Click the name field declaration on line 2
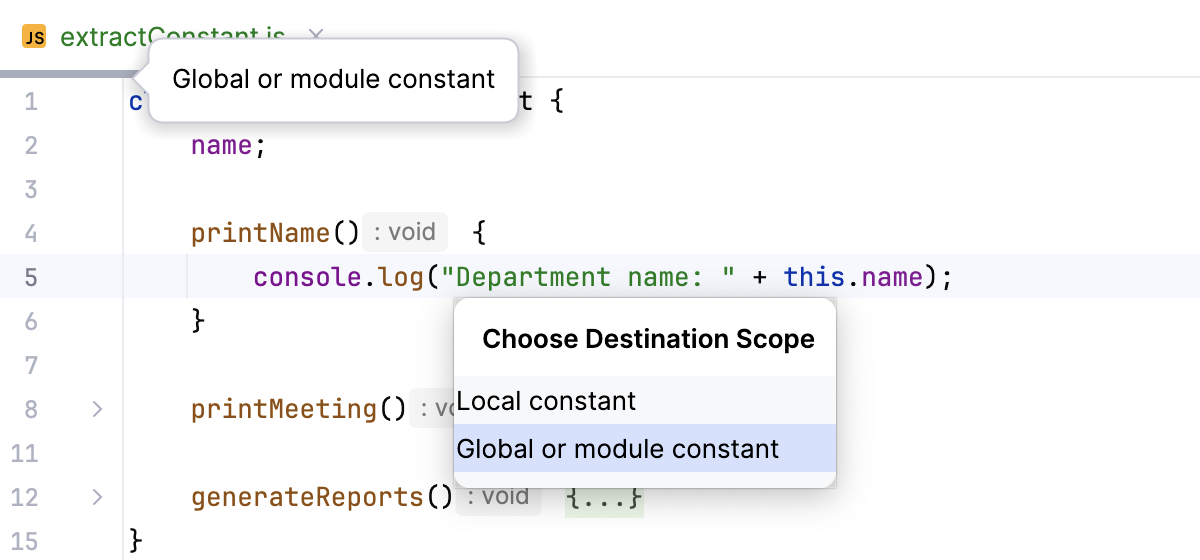This screenshot has height=560, width=1200. (220, 145)
